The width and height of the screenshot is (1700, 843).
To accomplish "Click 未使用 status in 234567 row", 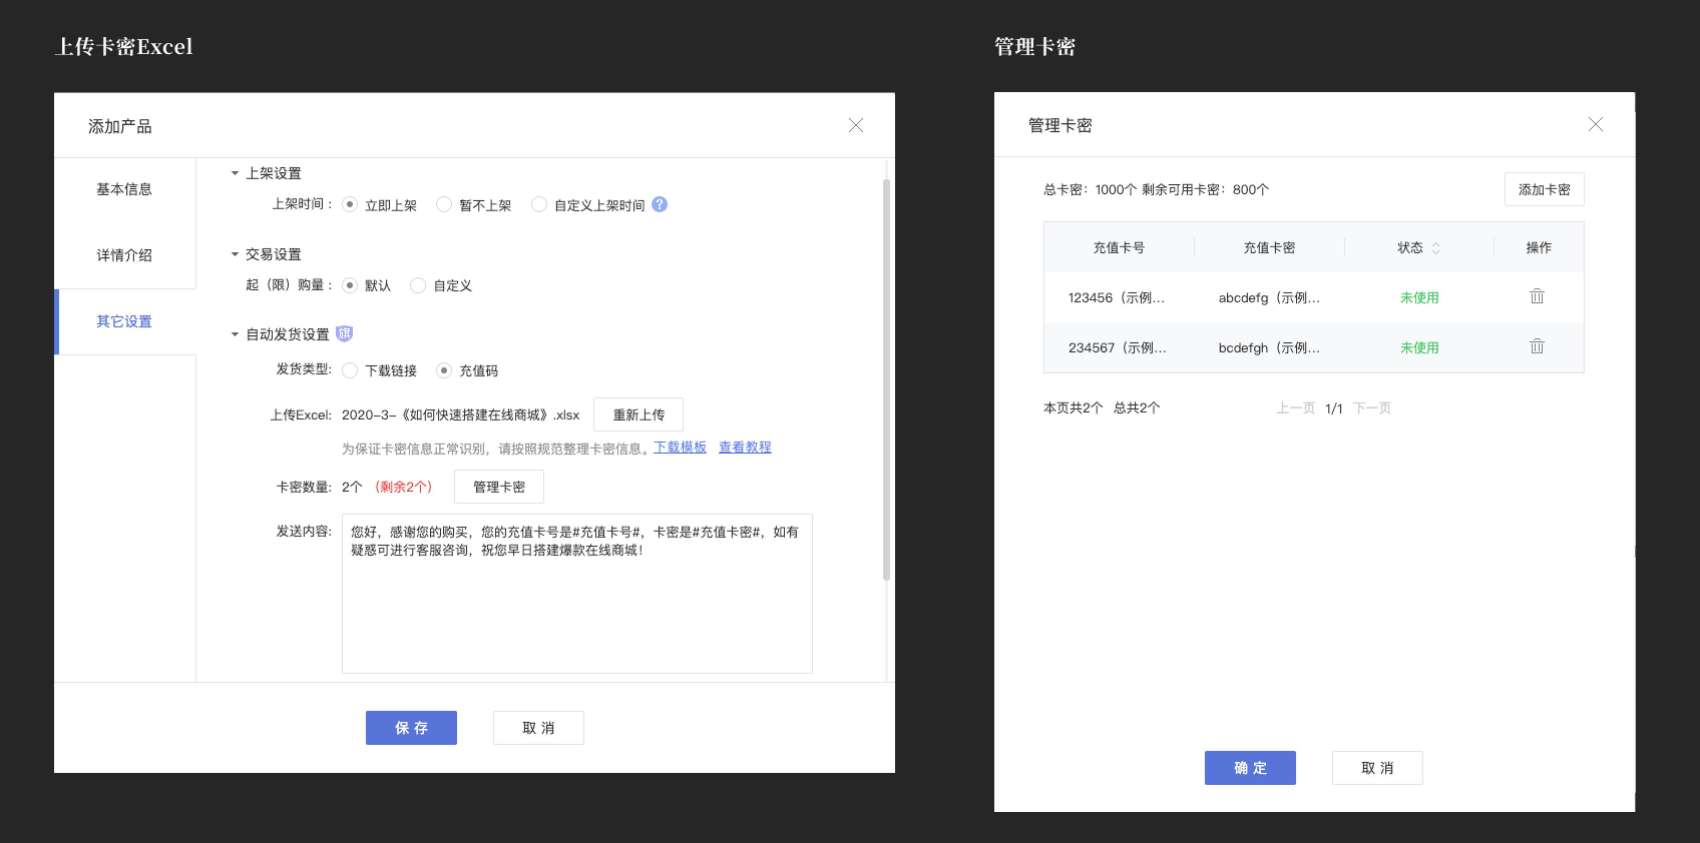I will click(x=1419, y=348).
